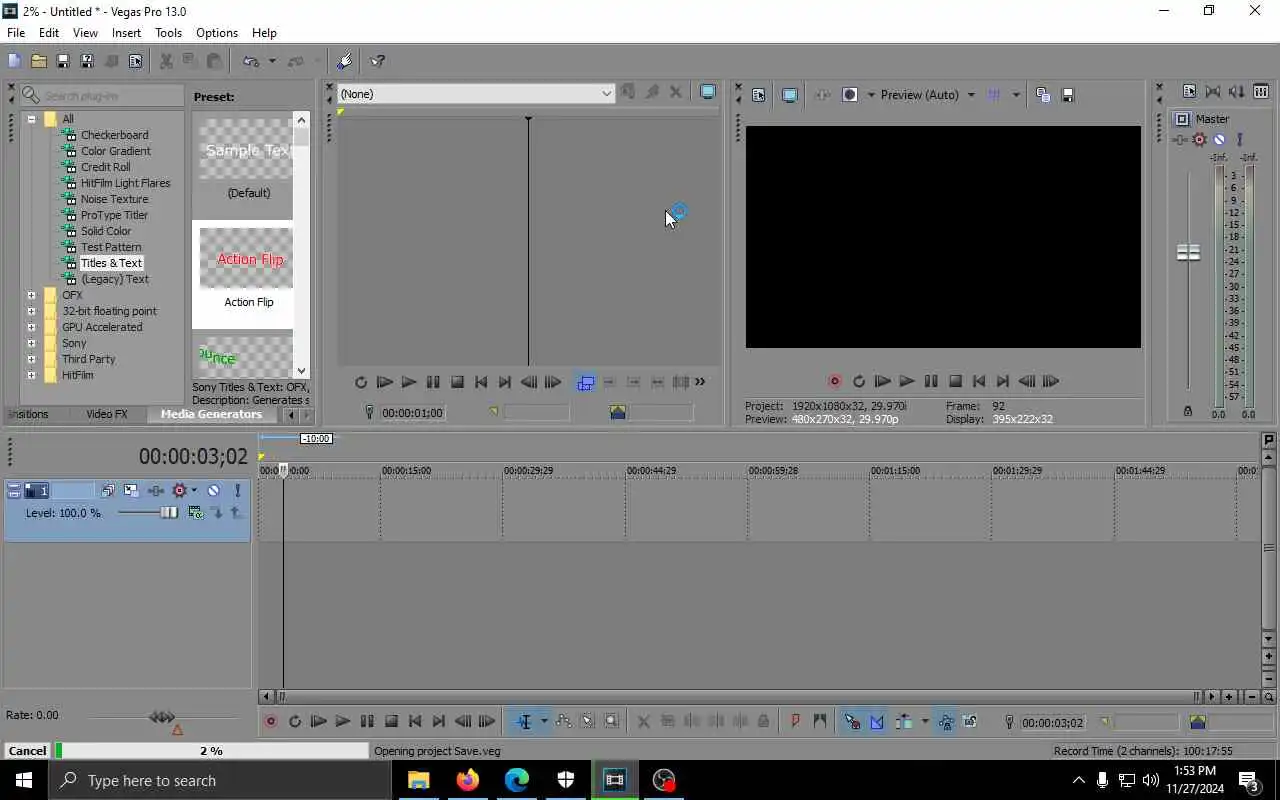Collapse the All plug-ins folder
Screen dimensions: 1280x800
pos(31,119)
